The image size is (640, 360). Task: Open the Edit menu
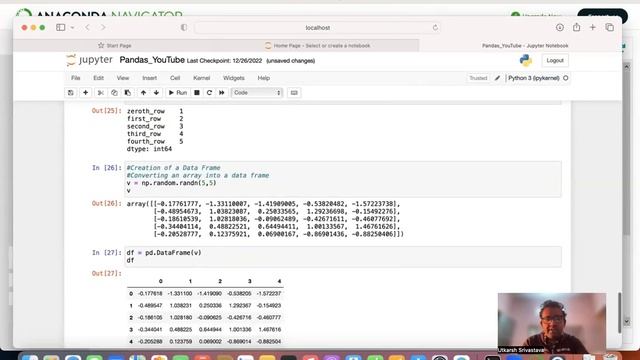point(98,78)
